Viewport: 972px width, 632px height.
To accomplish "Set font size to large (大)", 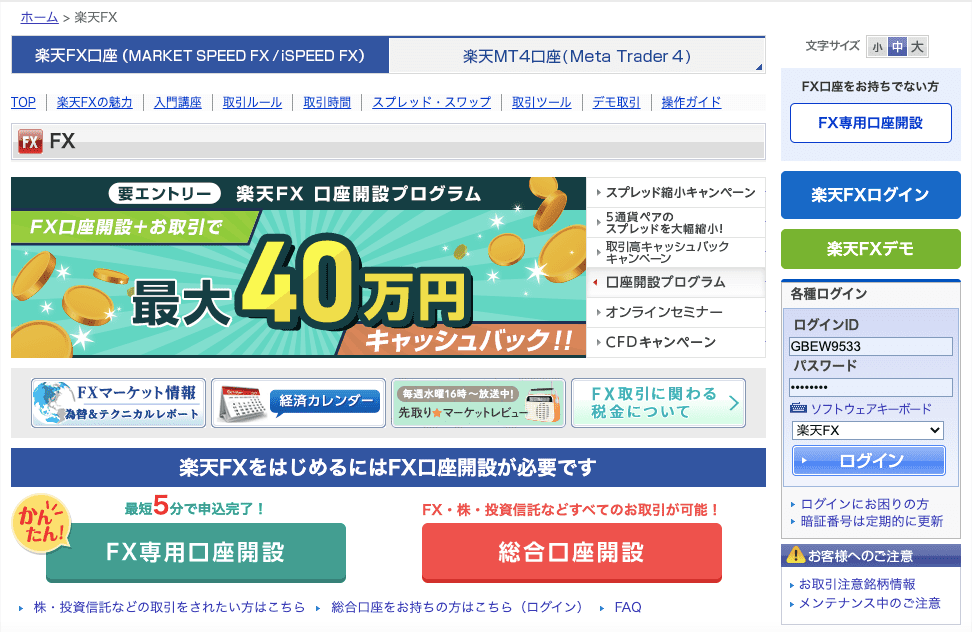I will click(917, 46).
